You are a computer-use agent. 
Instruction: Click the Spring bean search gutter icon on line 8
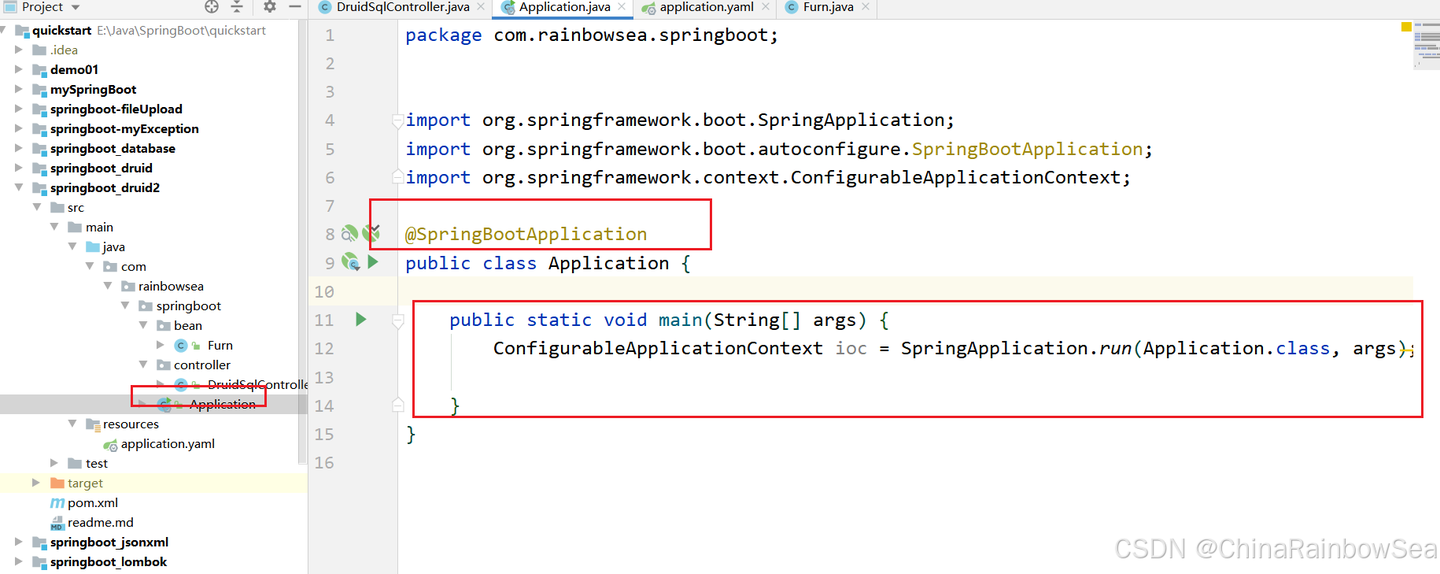click(349, 234)
